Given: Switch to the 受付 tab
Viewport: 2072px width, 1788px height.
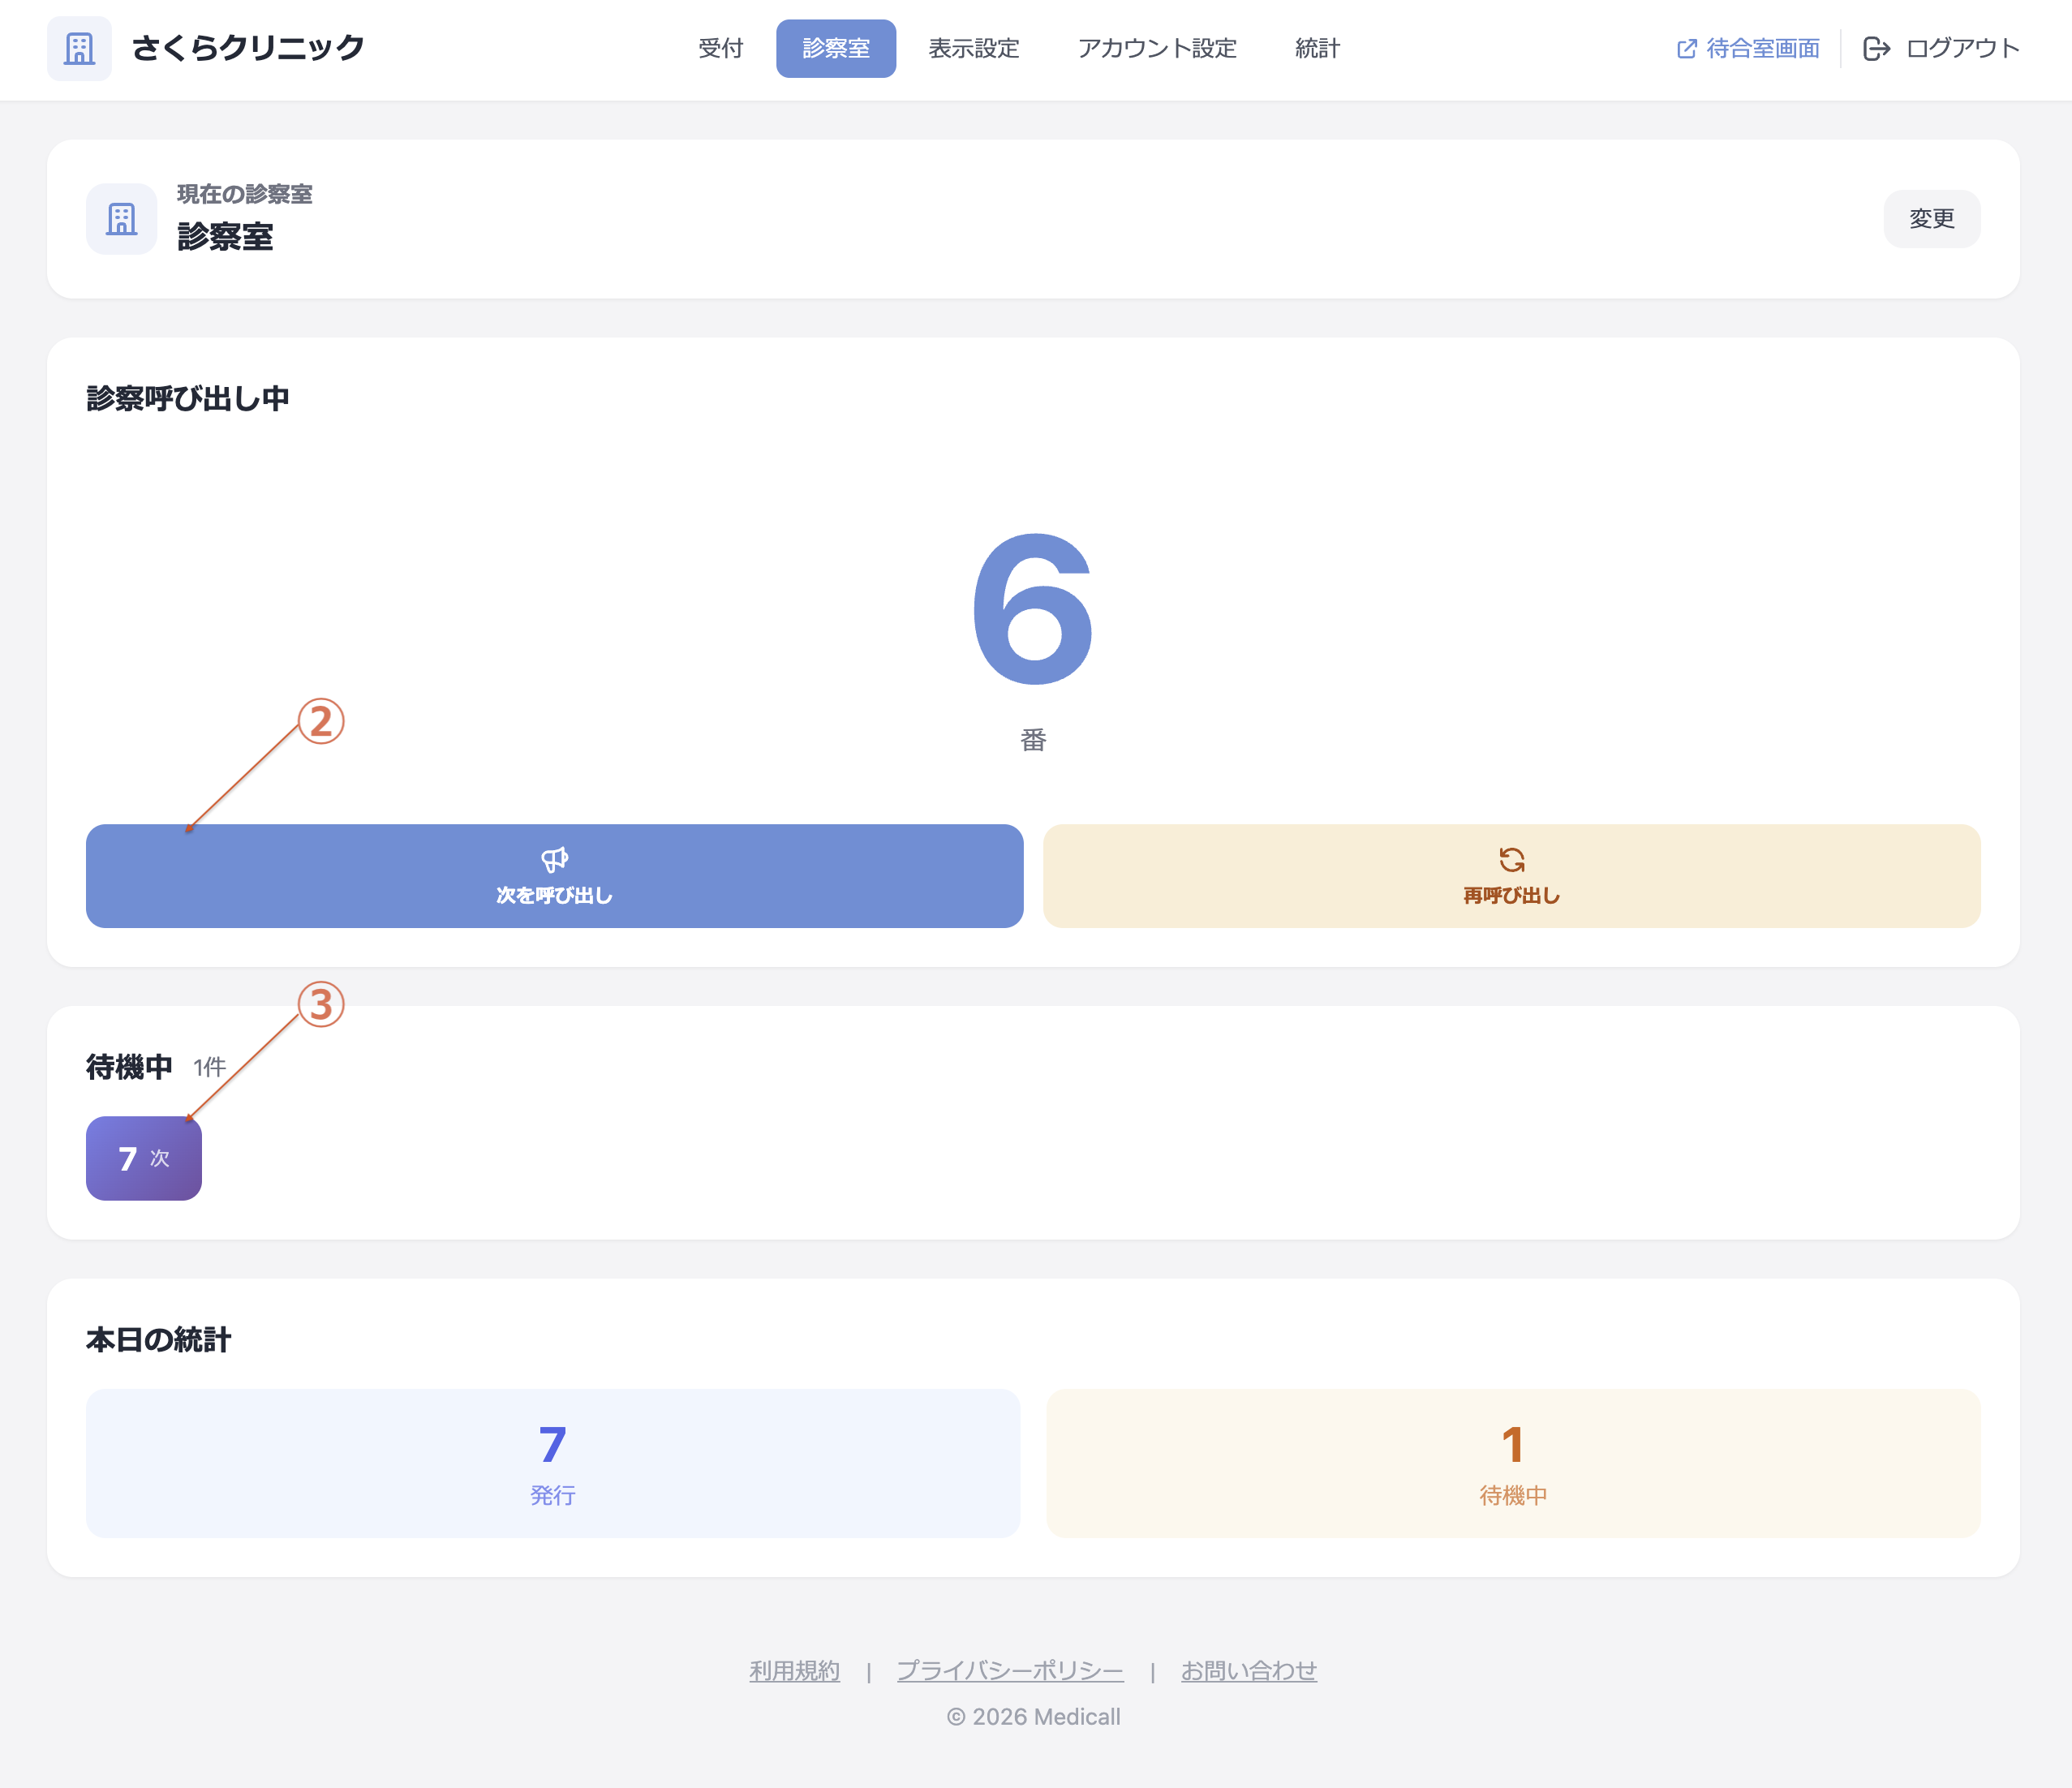Looking at the screenshot, I should point(720,48).
